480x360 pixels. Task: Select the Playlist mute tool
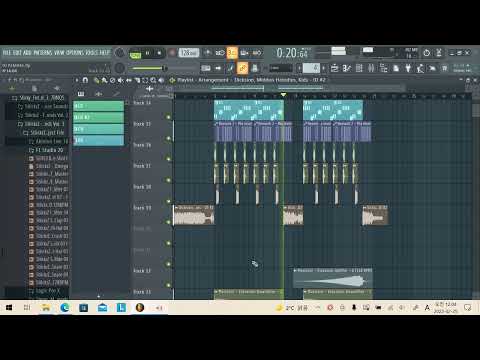[120, 80]
